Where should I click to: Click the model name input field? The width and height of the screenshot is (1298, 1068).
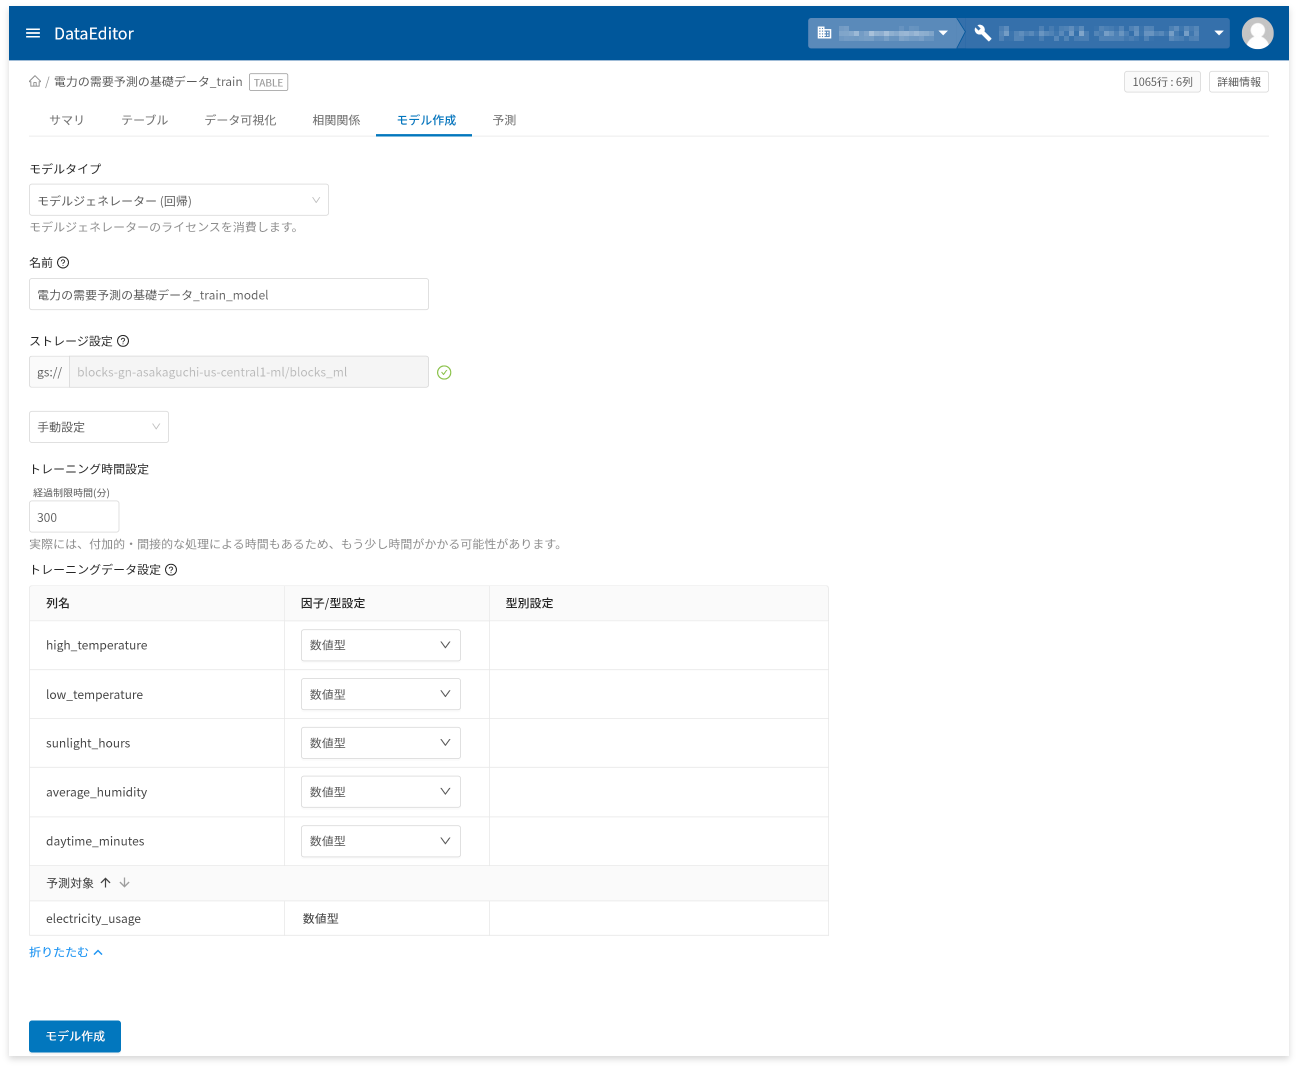click(229, 294)
